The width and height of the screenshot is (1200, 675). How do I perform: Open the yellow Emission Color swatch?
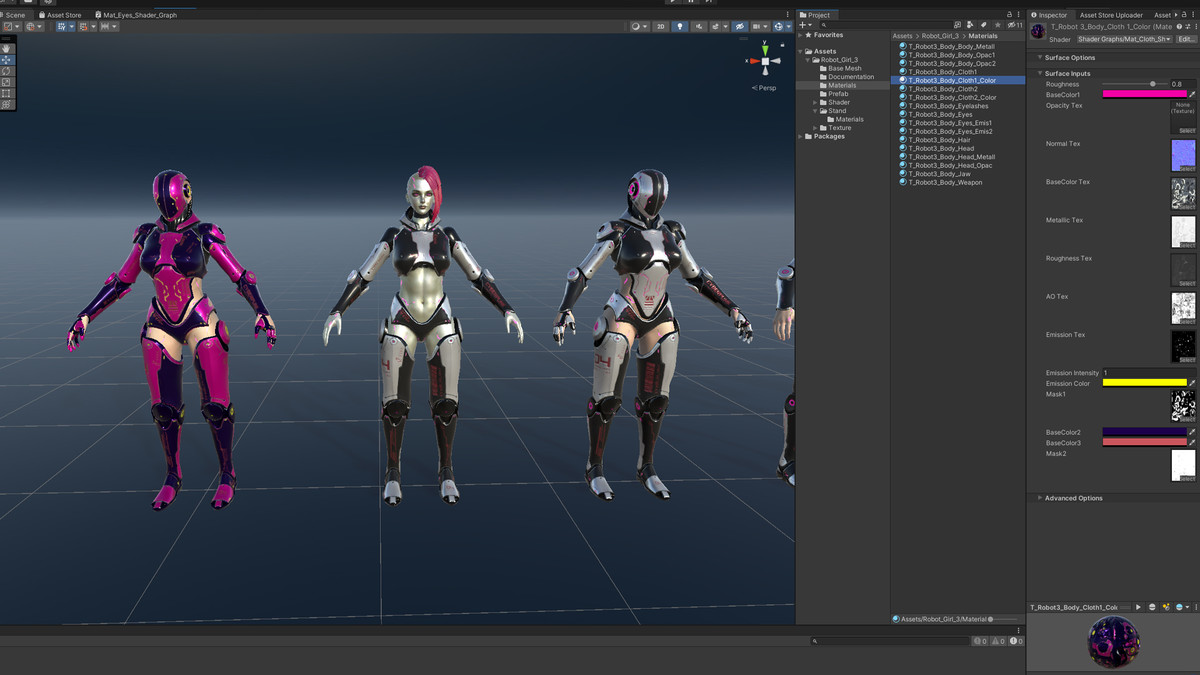1144,382
